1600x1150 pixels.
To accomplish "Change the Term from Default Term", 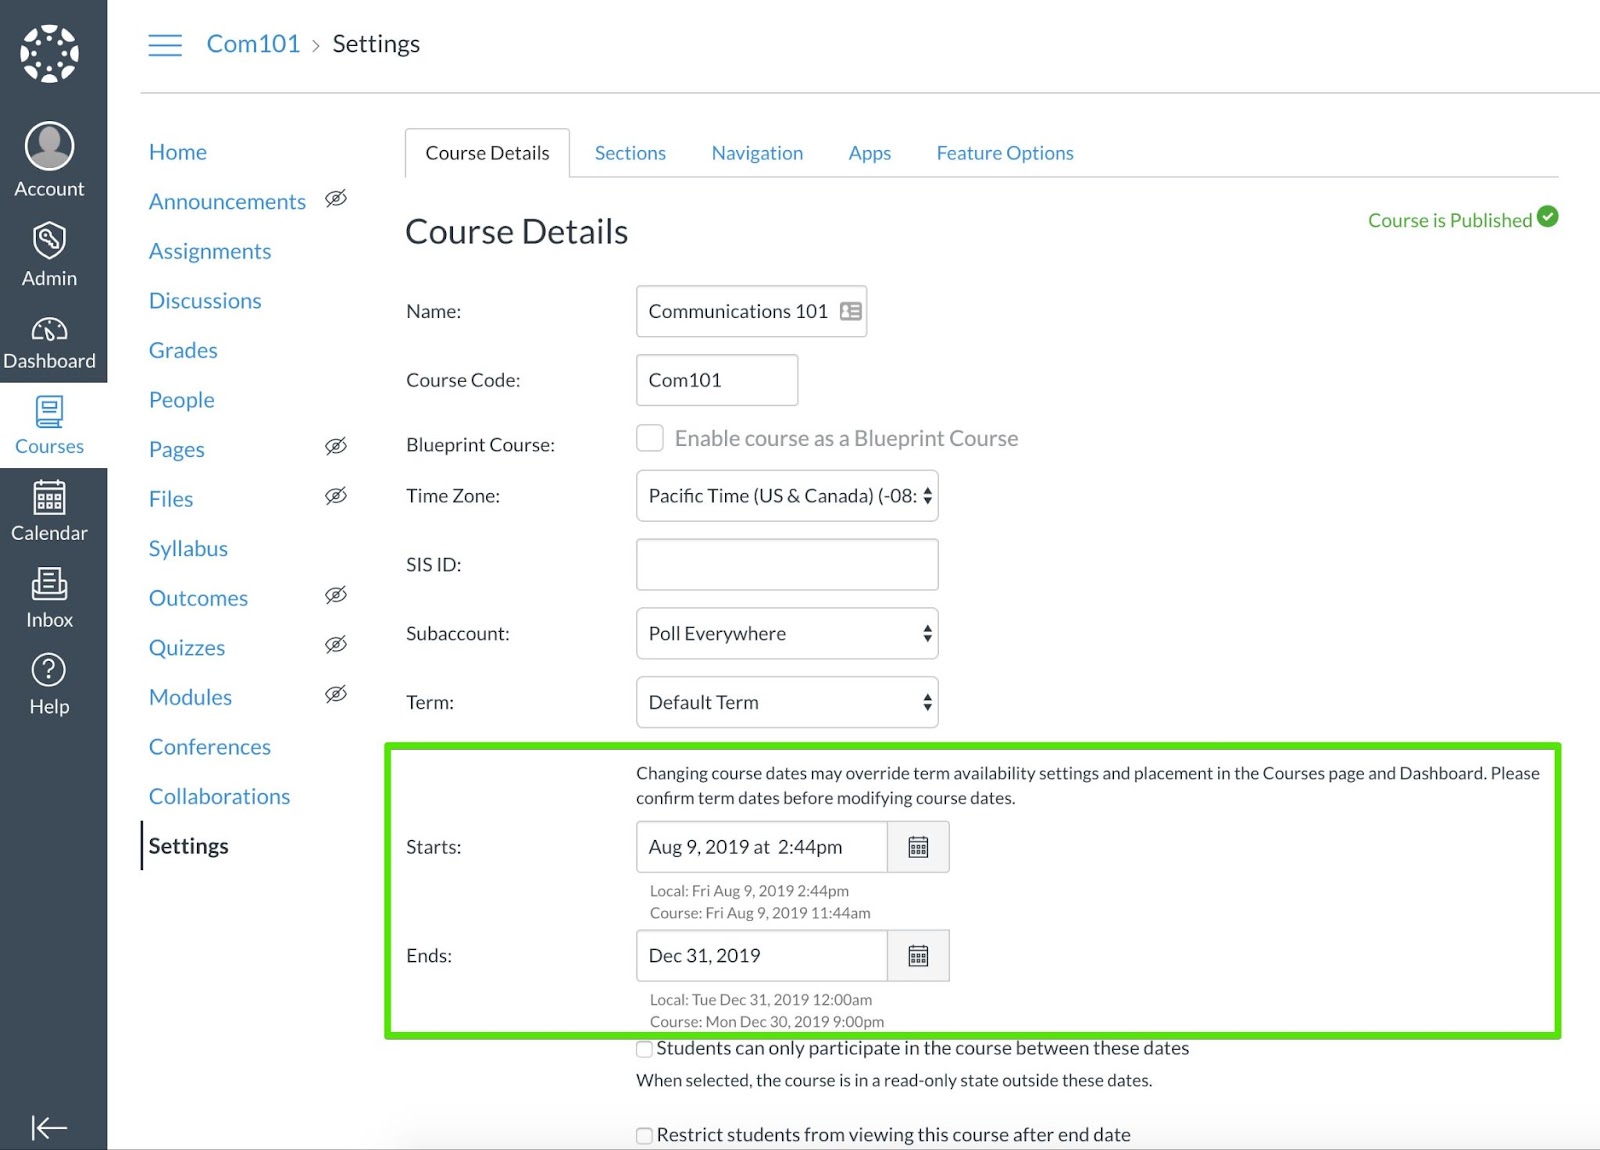I will [x=786, y=702].
